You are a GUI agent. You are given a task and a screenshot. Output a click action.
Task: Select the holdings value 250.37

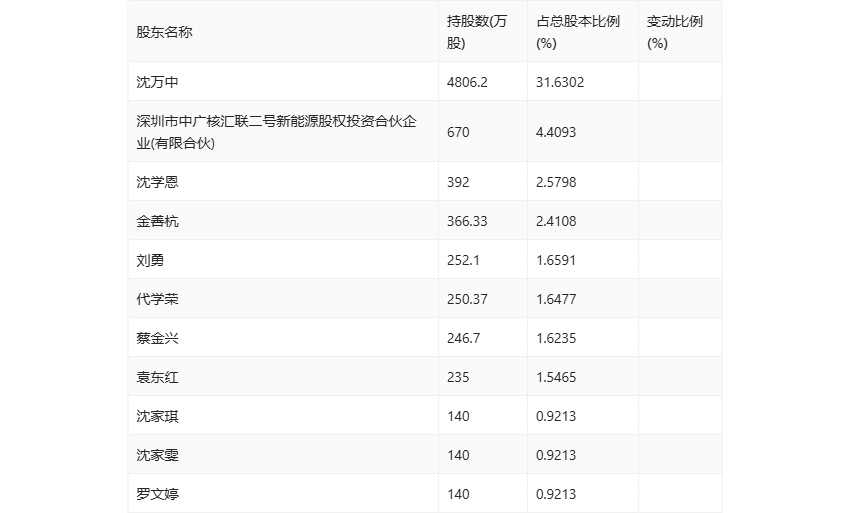[x=467, y=299]
